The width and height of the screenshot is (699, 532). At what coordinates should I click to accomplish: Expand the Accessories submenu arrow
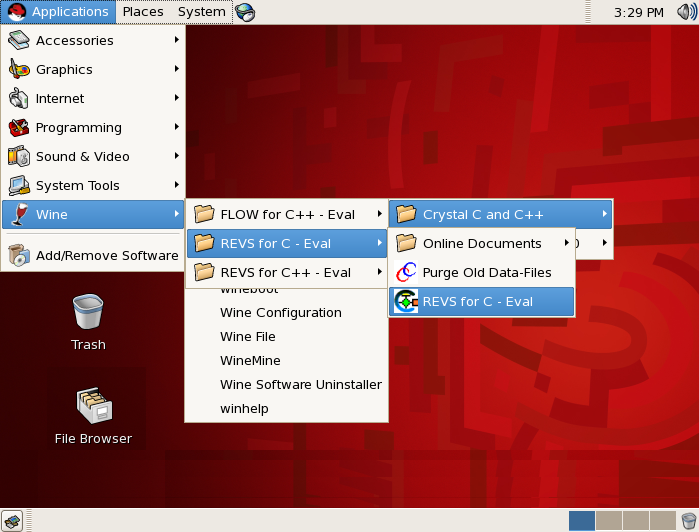click(x=177, y=40)
